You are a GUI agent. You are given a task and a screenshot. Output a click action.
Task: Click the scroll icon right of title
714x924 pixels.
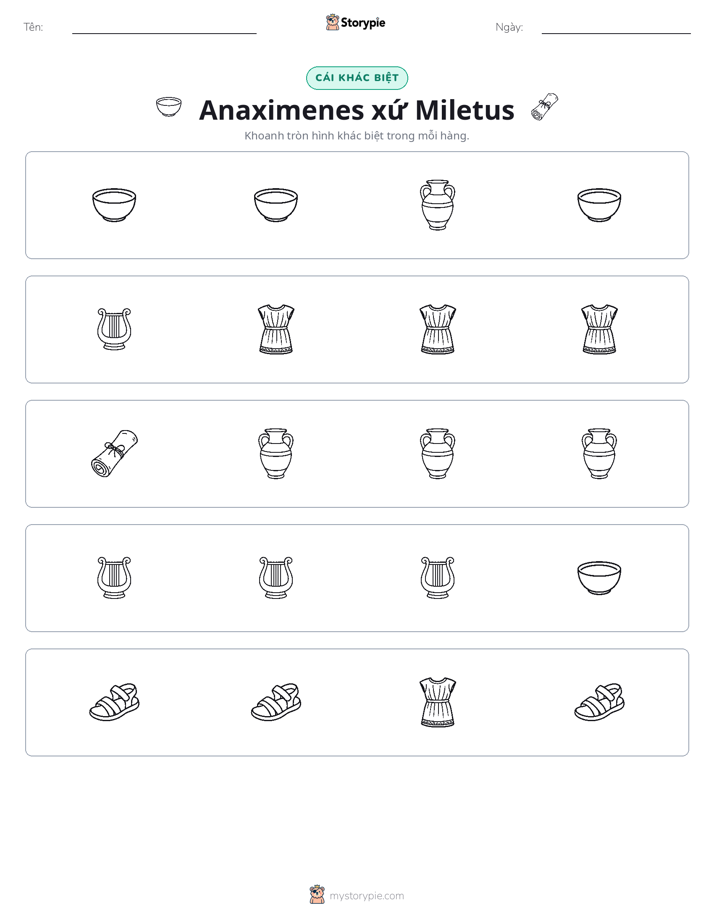[x=544, y=107]
